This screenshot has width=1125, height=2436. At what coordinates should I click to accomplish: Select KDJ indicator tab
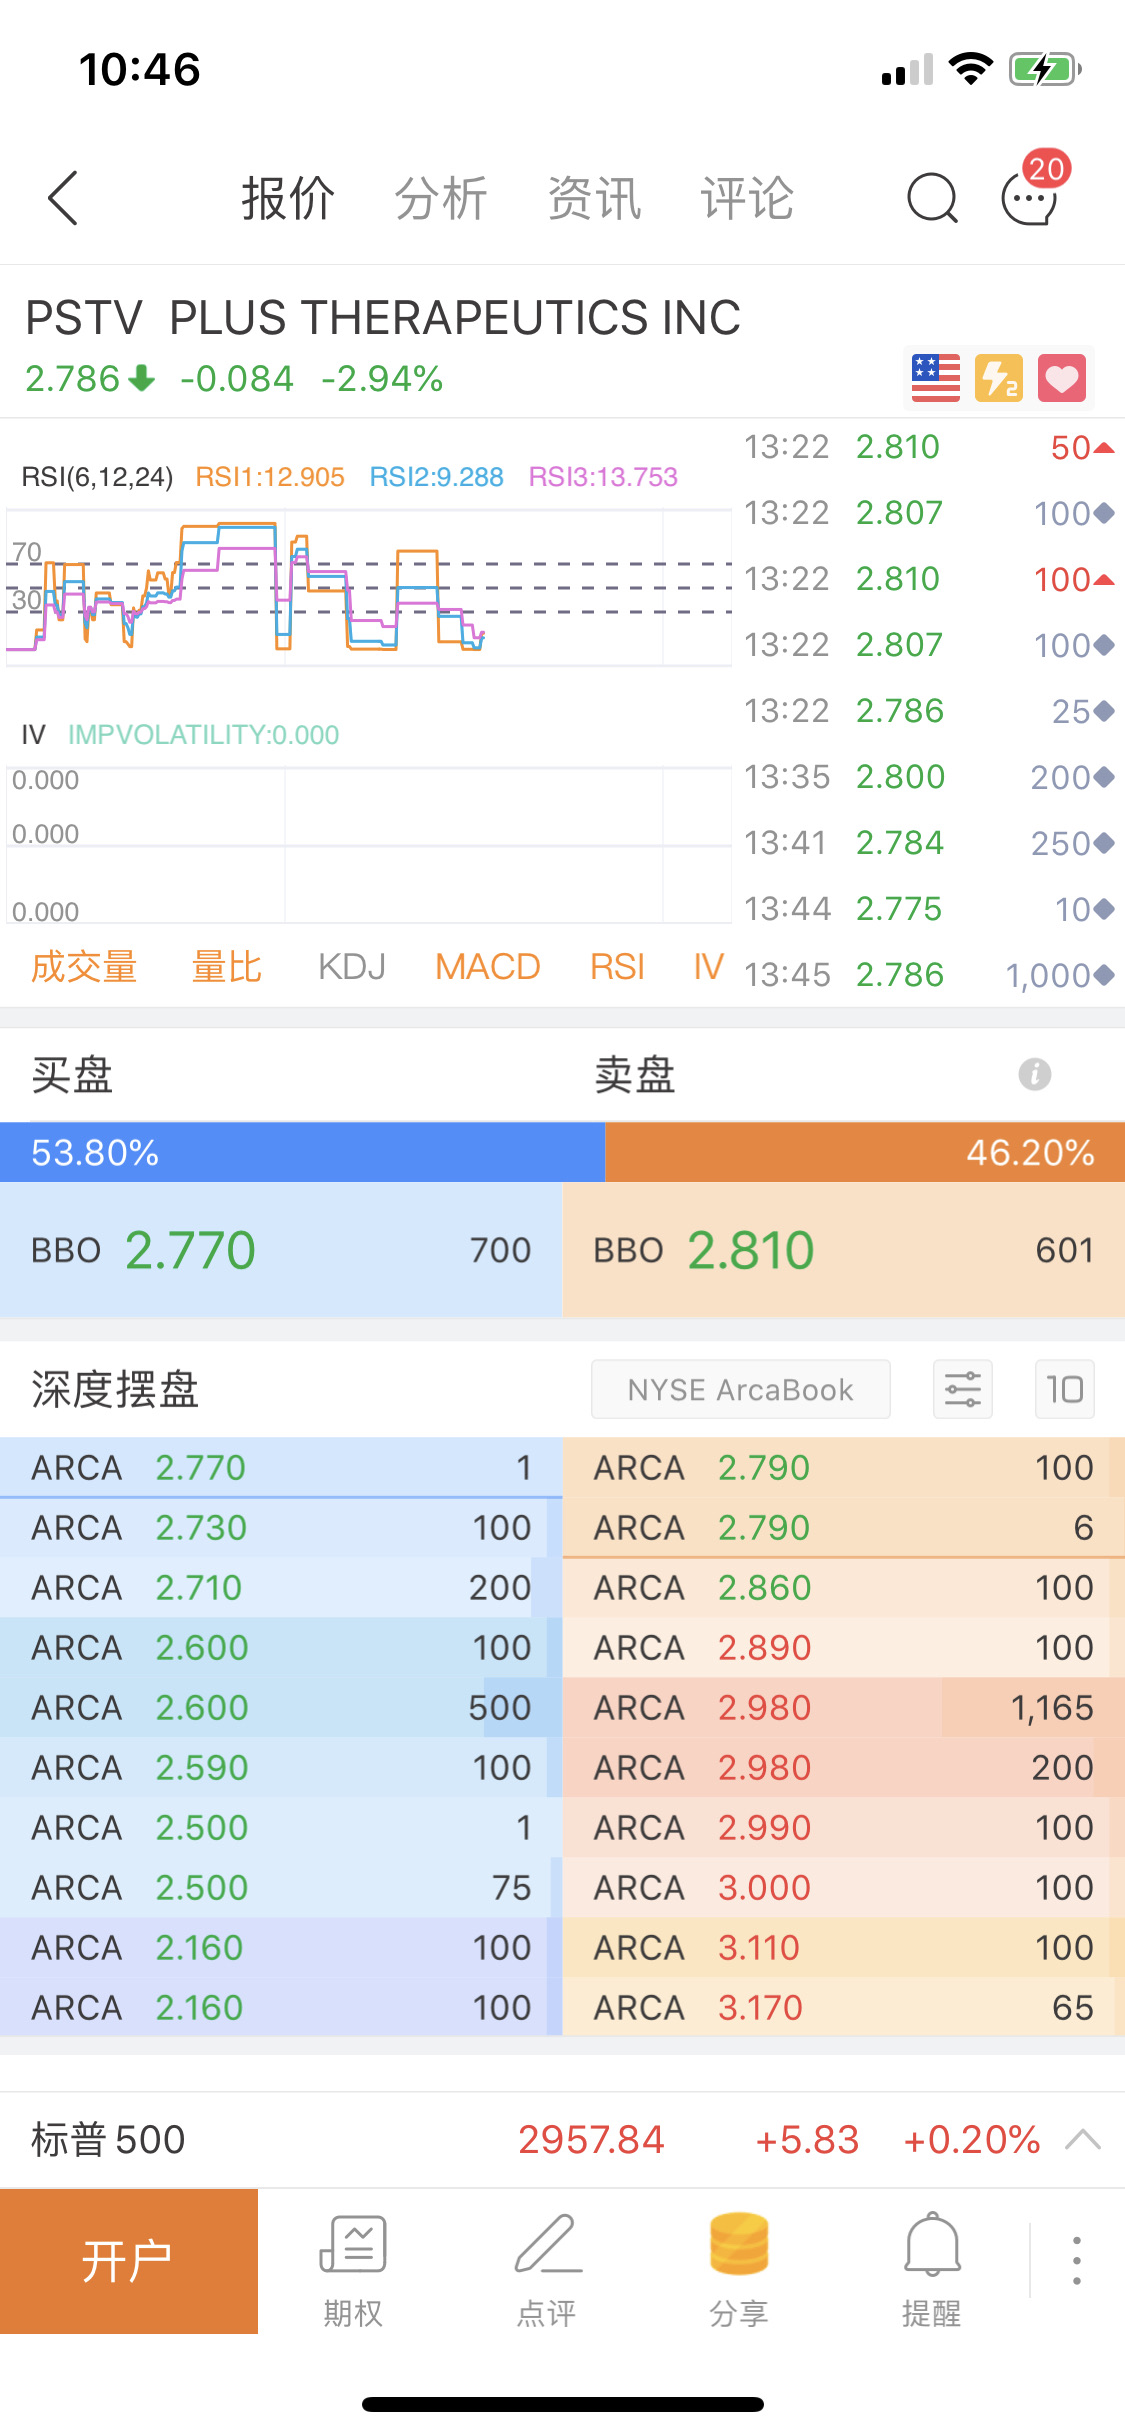point(351,967)
